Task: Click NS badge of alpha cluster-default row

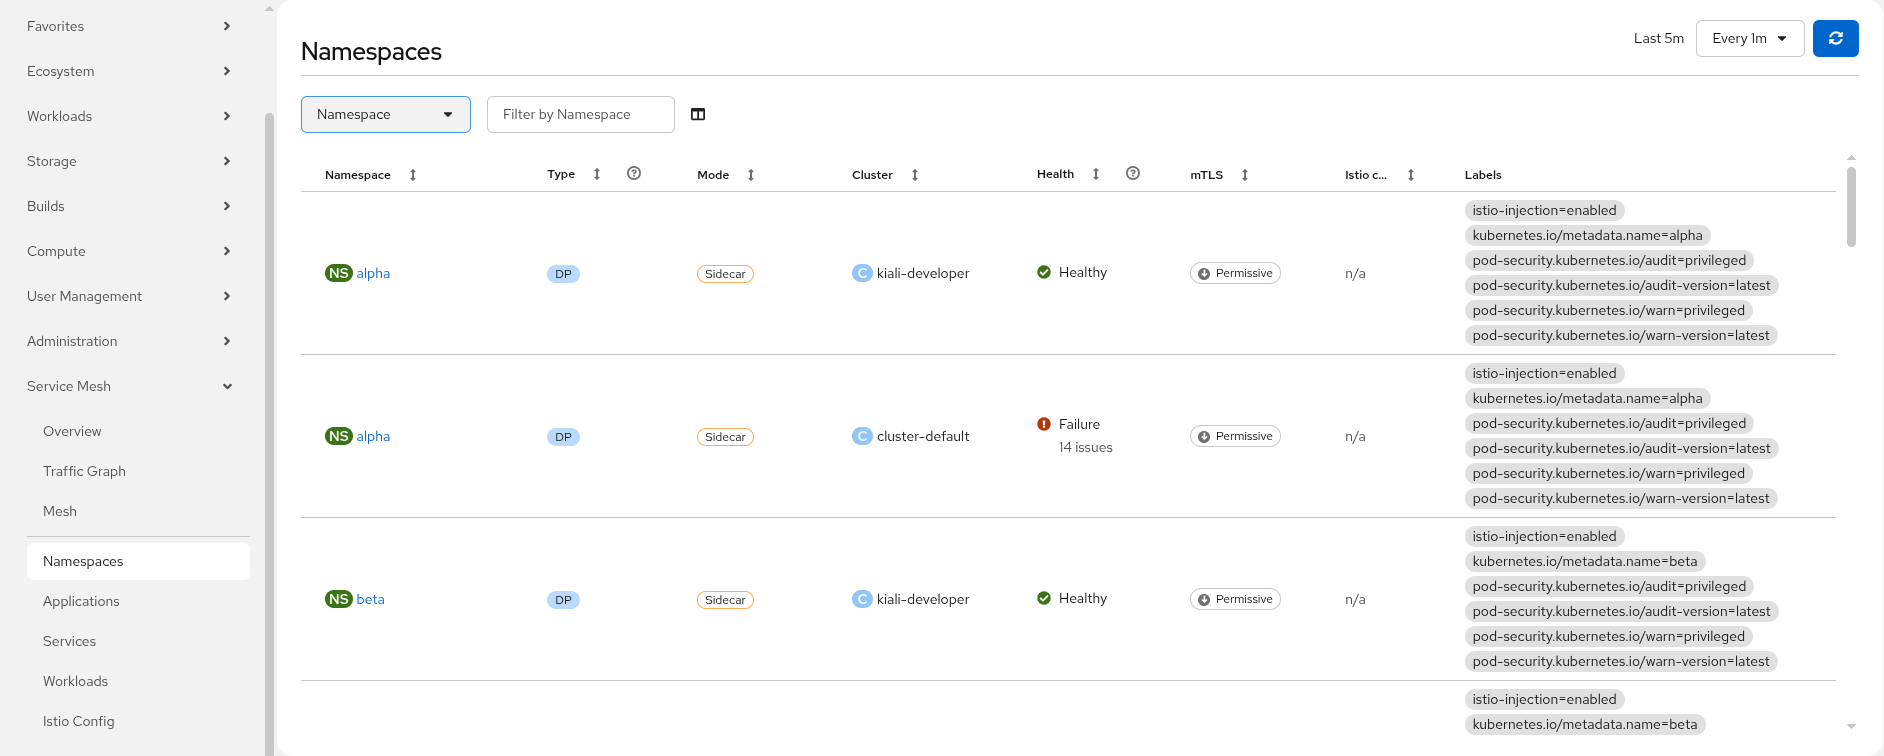Action: (339, 436)
